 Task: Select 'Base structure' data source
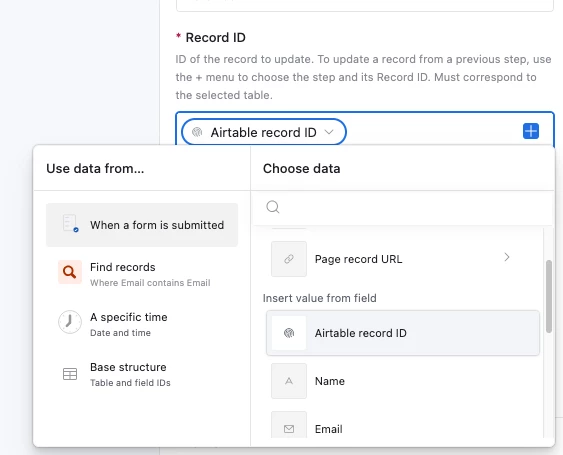click(x=142, y=374)
